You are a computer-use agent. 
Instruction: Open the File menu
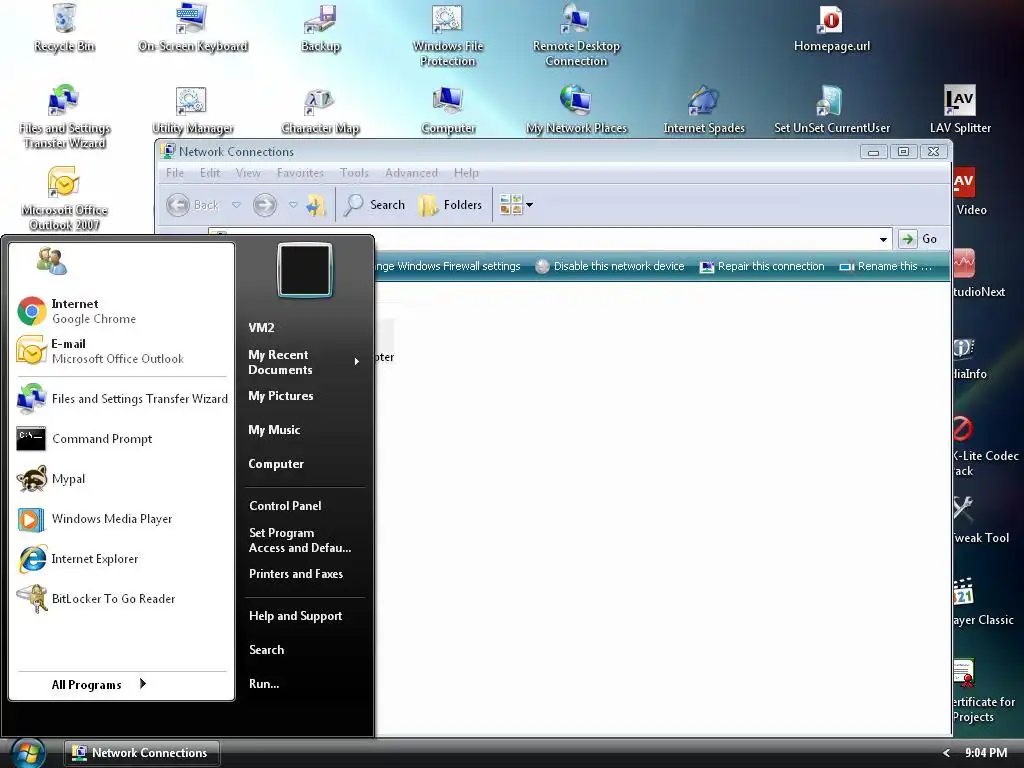coord(174,173)
